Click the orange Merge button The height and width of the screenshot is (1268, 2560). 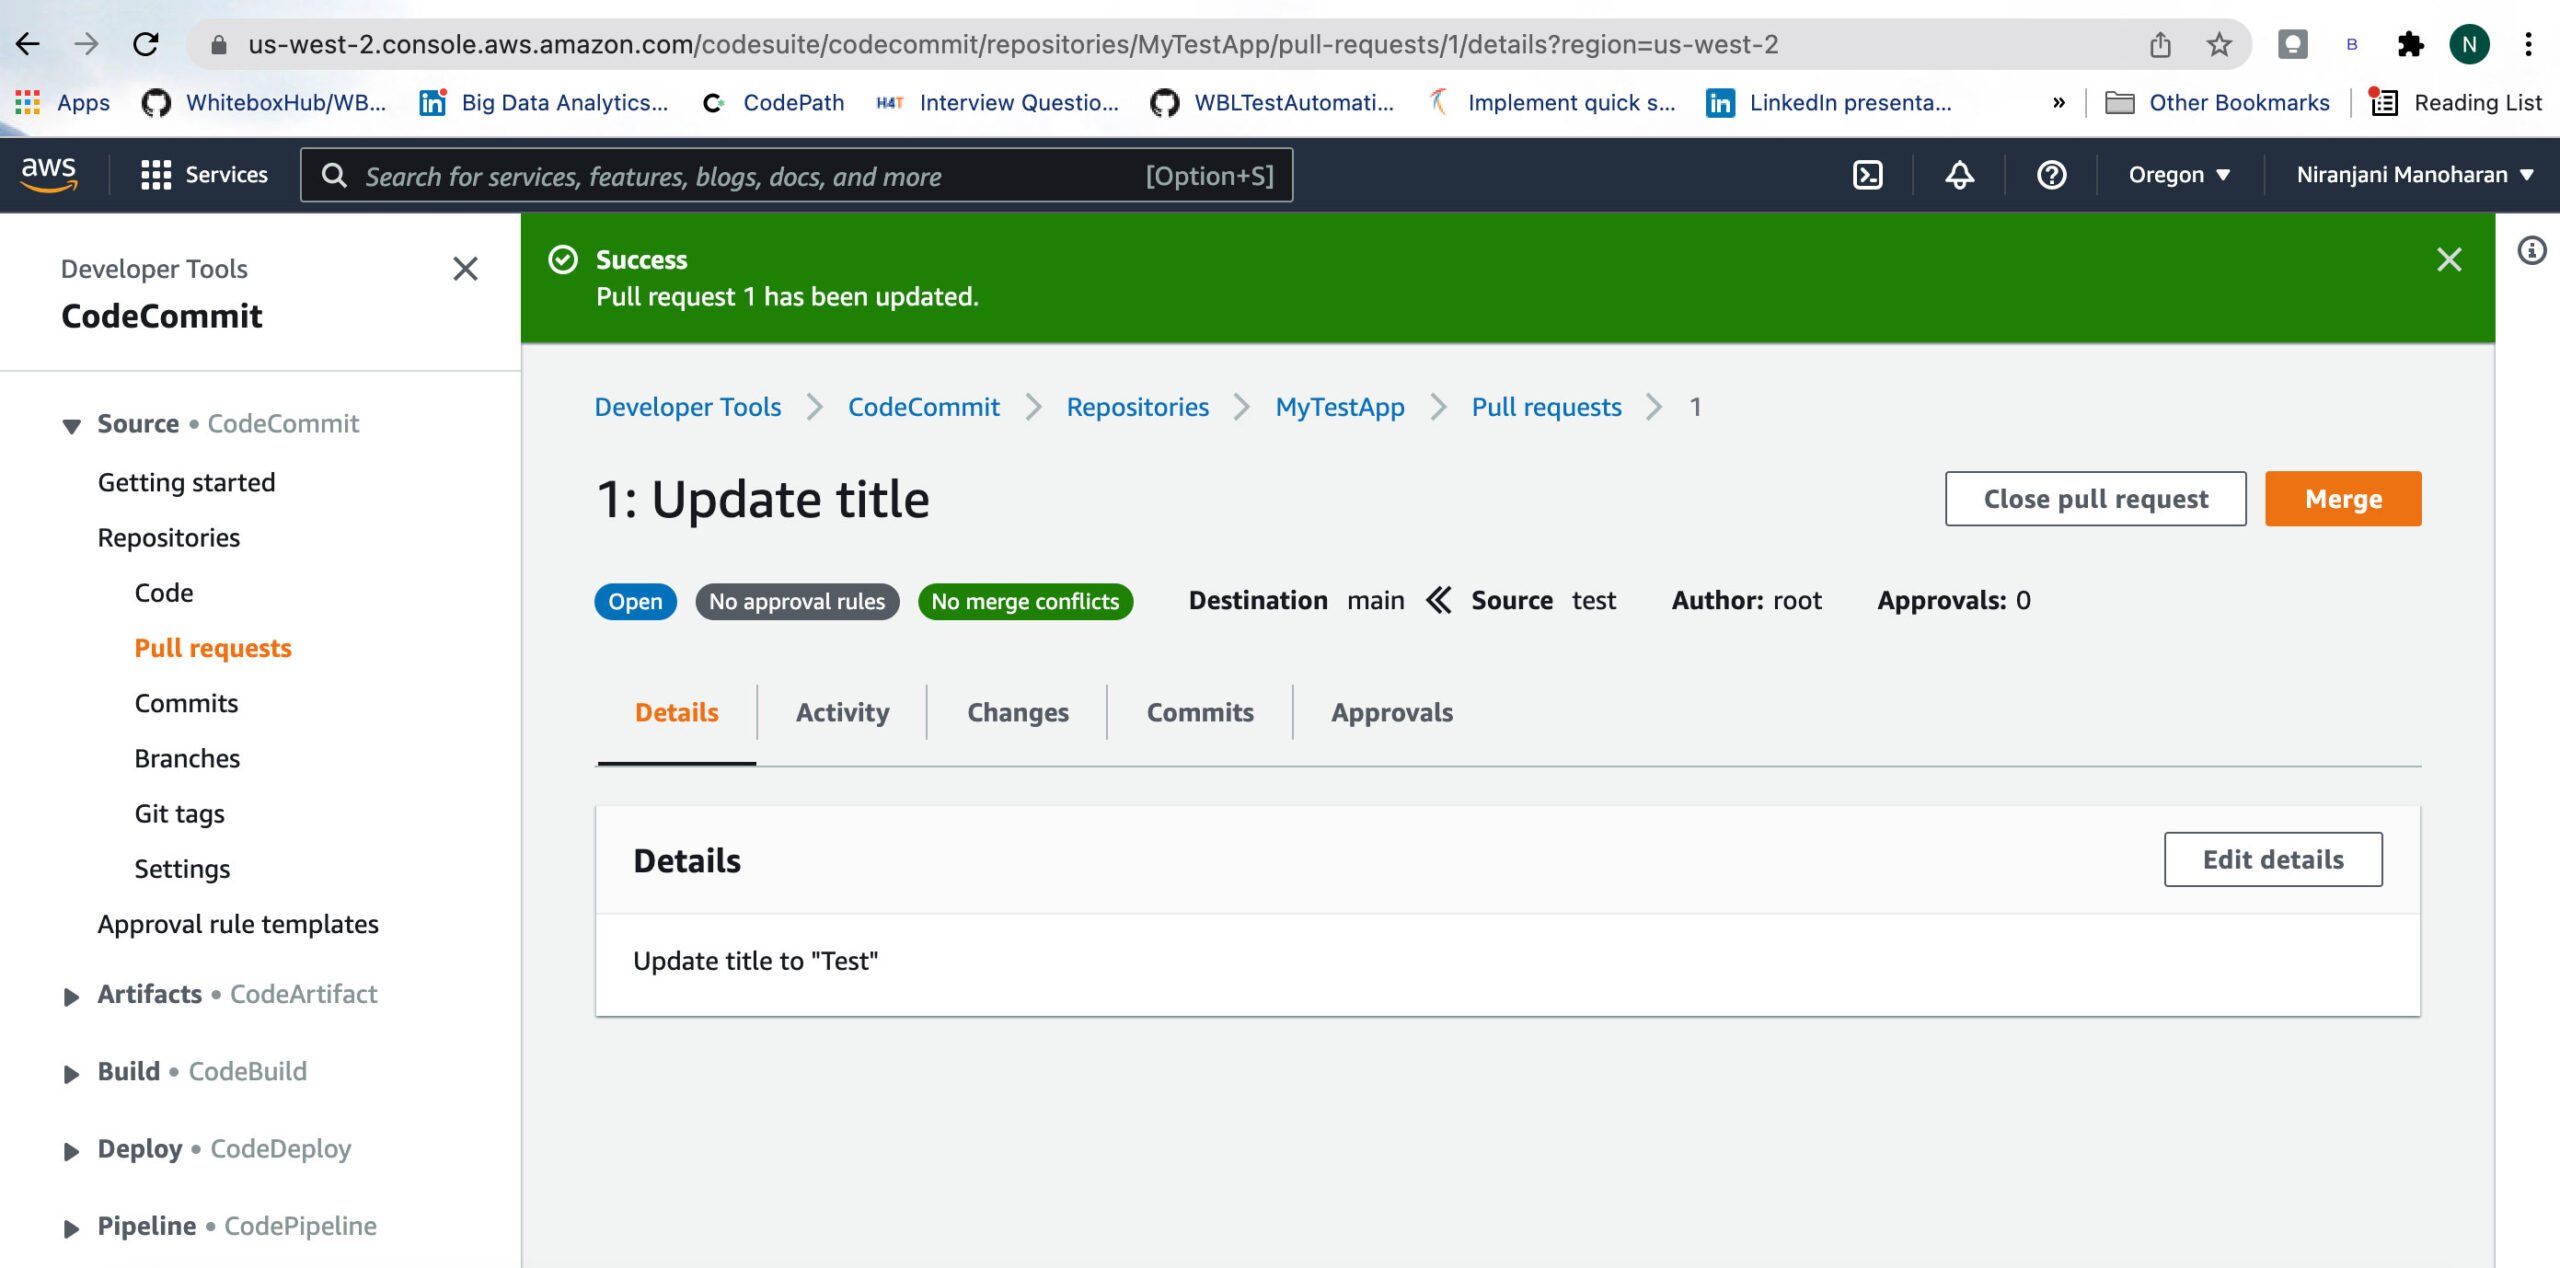point(2343,498)
